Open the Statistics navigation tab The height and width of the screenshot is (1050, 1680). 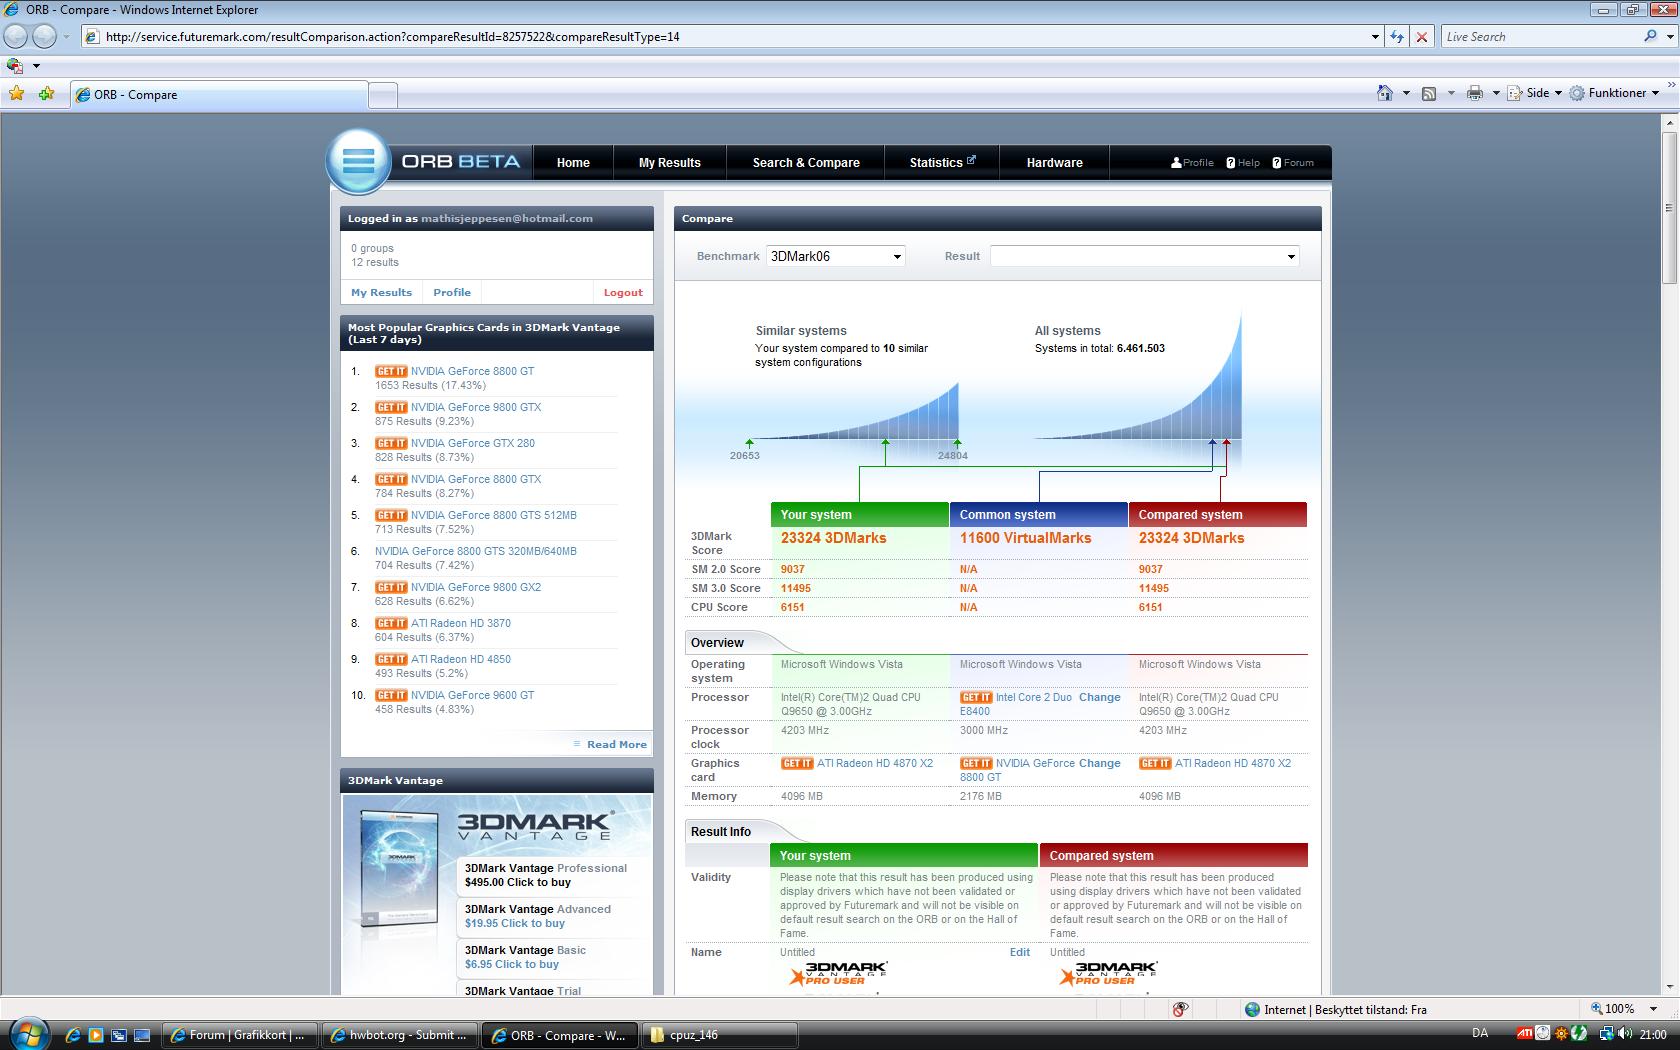[942, 162]
